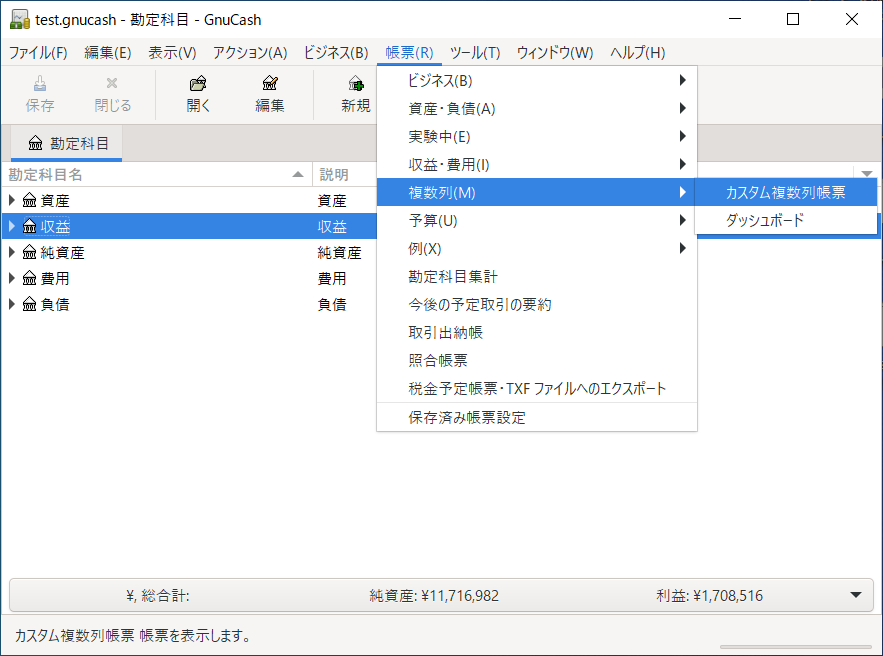883x656 pixels.
Task: Expand the 純資産 account tree row
Action: point(11,252)
